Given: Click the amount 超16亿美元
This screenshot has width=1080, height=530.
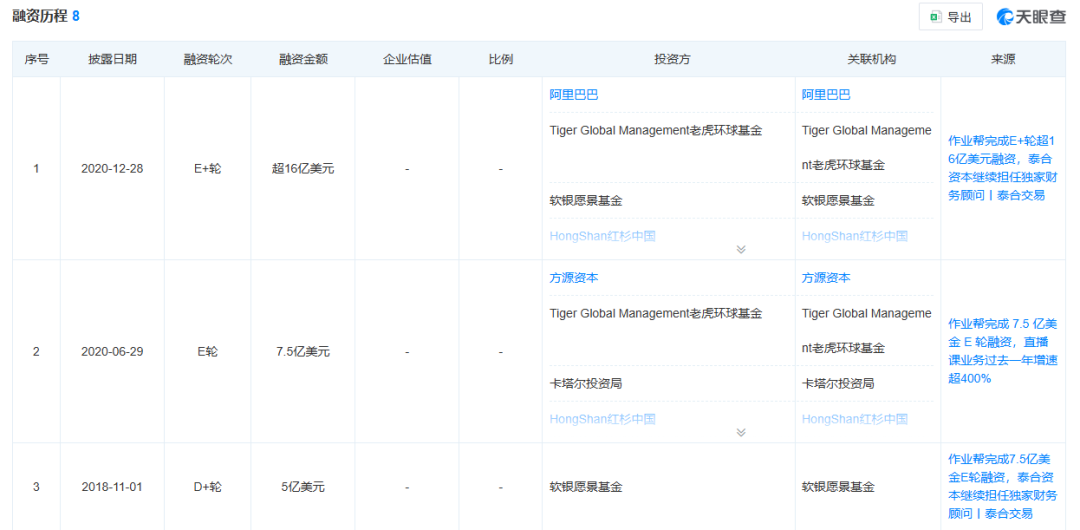Looking at the screenshot, I should [303, 168].
